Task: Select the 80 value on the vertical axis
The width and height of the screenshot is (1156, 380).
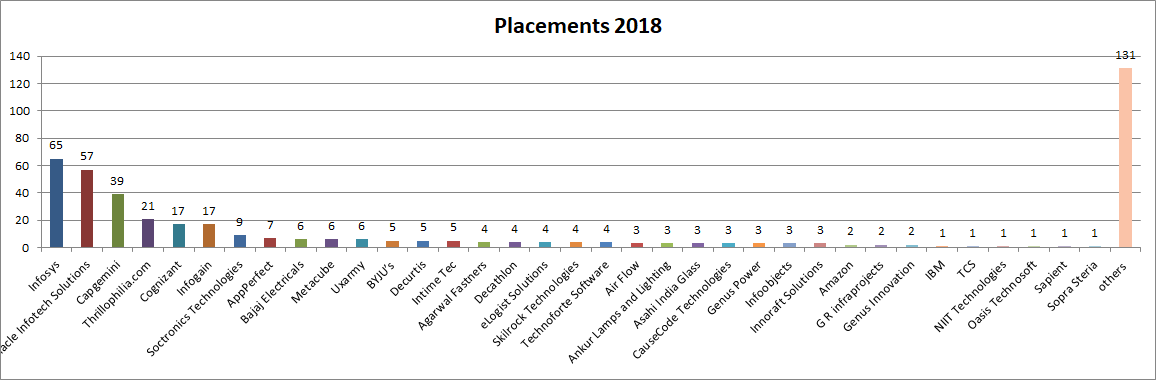Action: point(24,138)
